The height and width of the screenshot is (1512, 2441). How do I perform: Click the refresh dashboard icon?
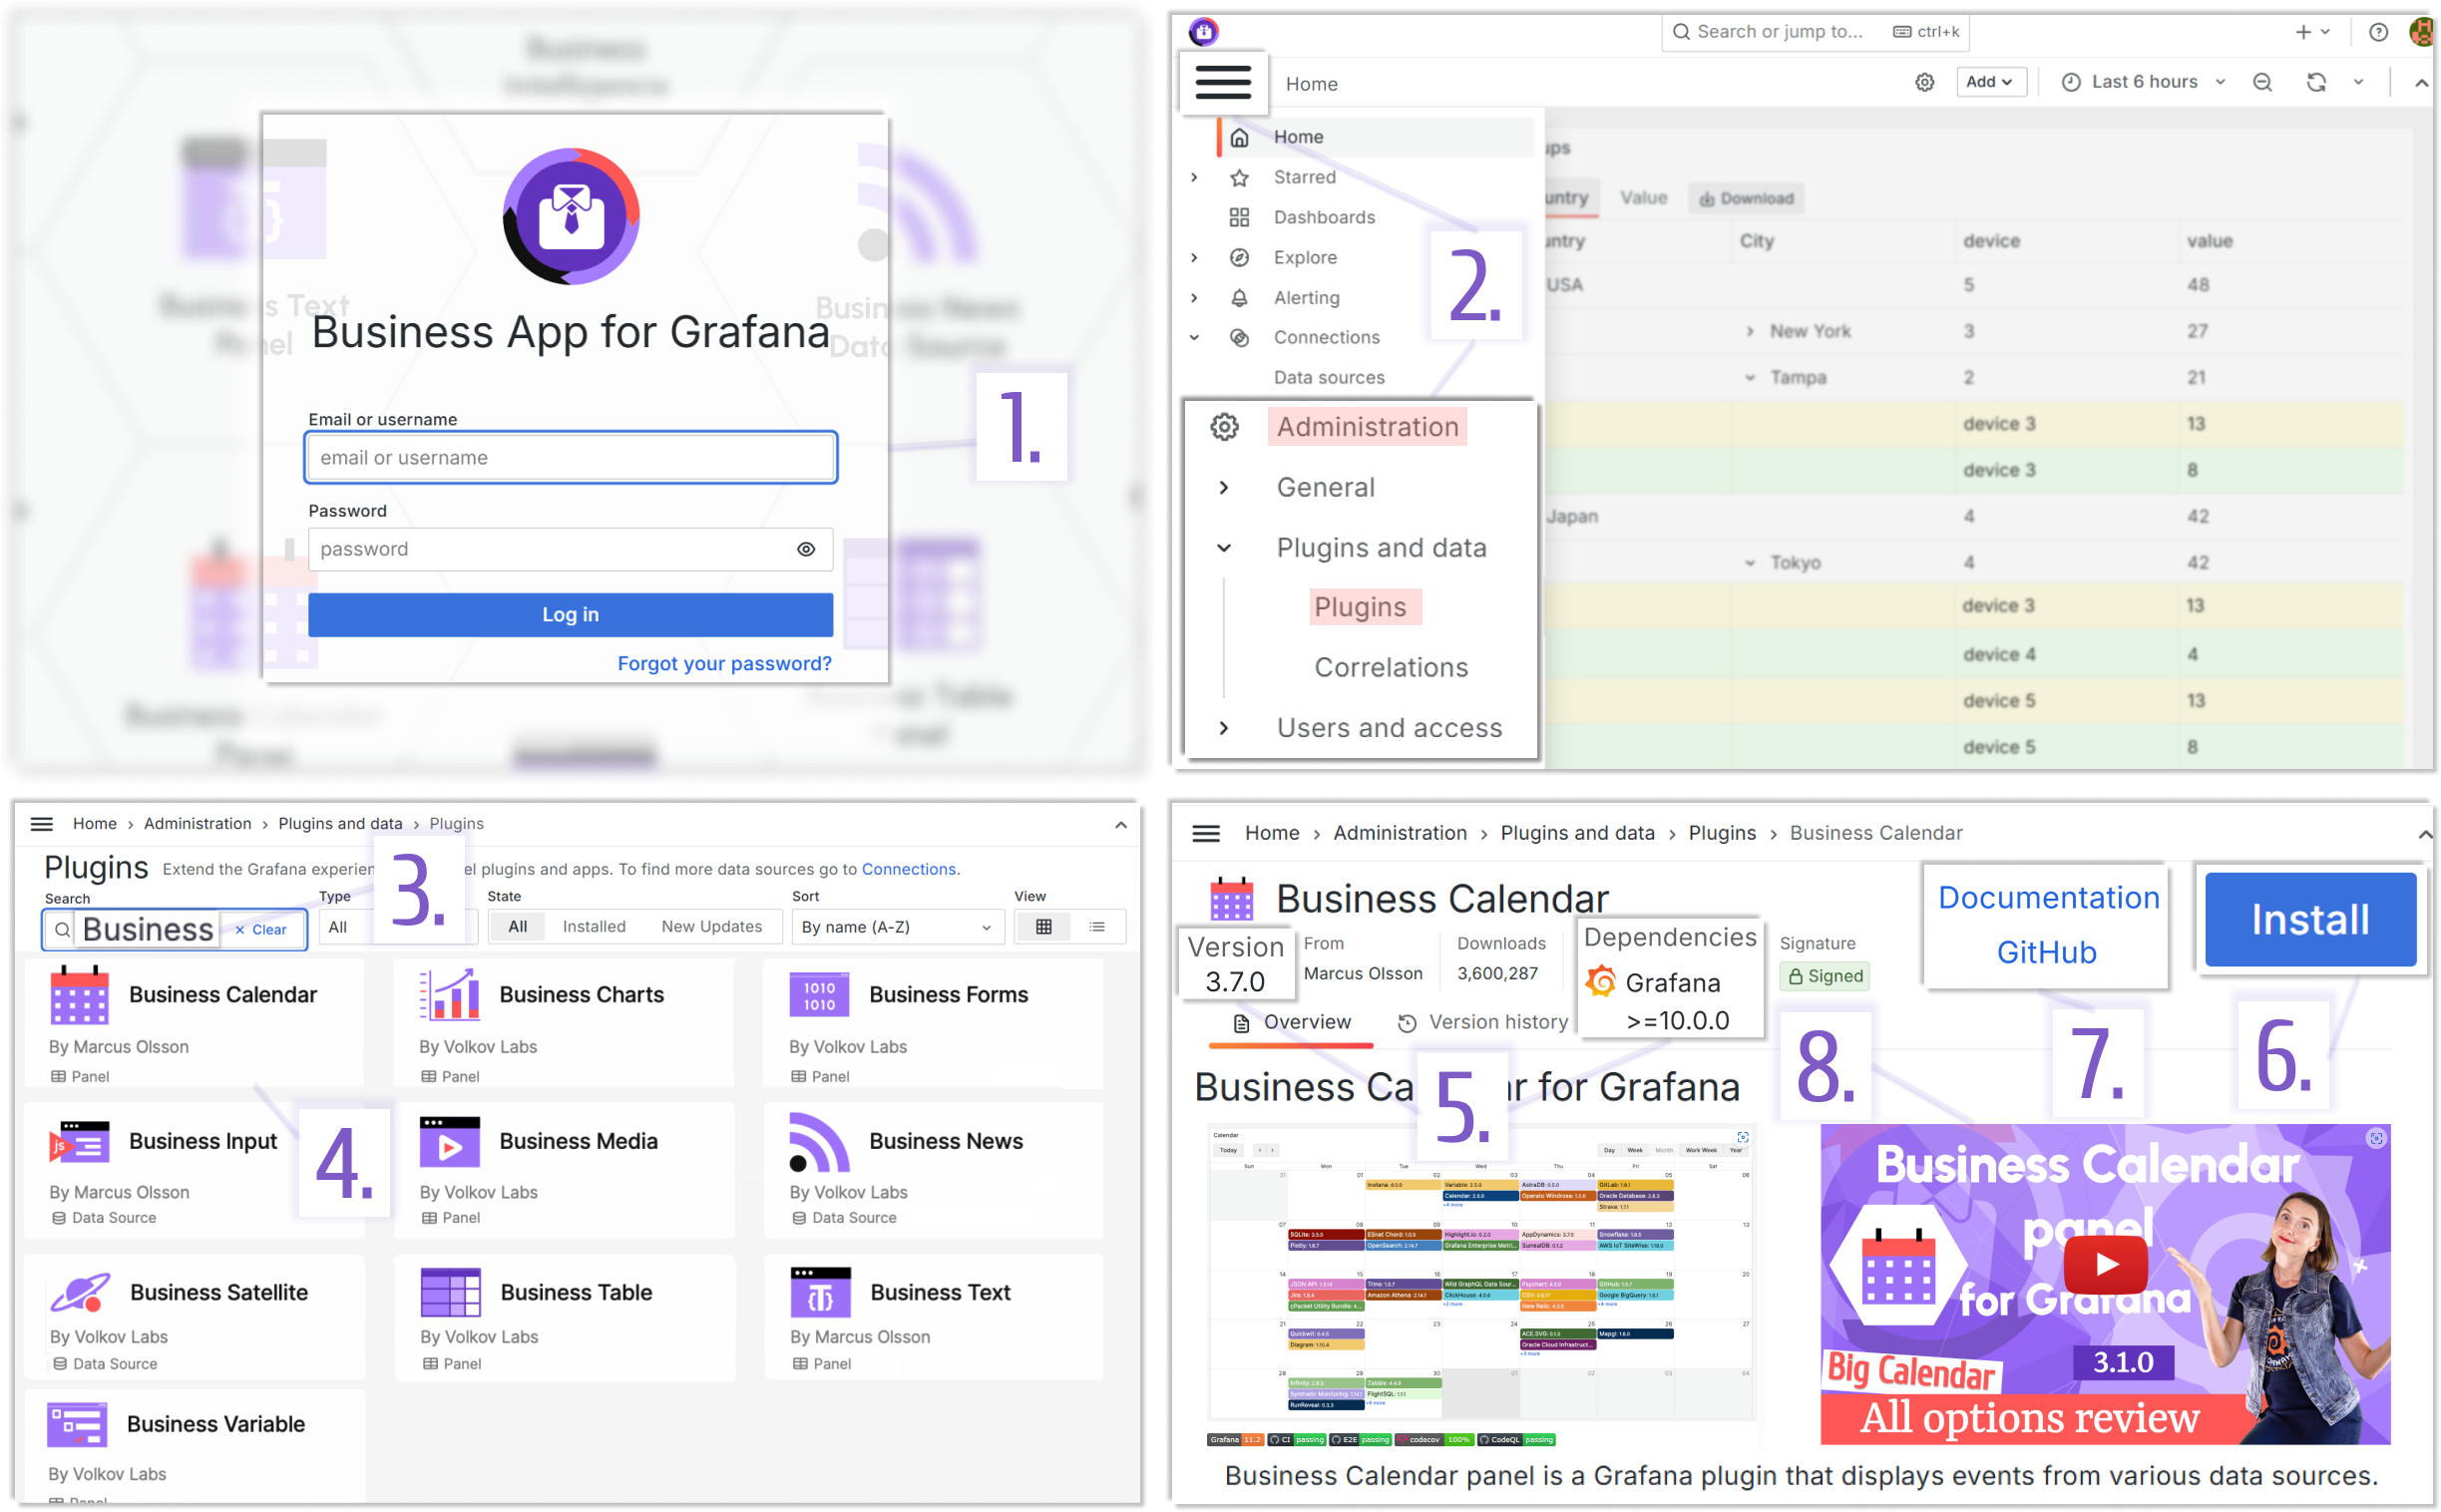tap(2316, 82)
